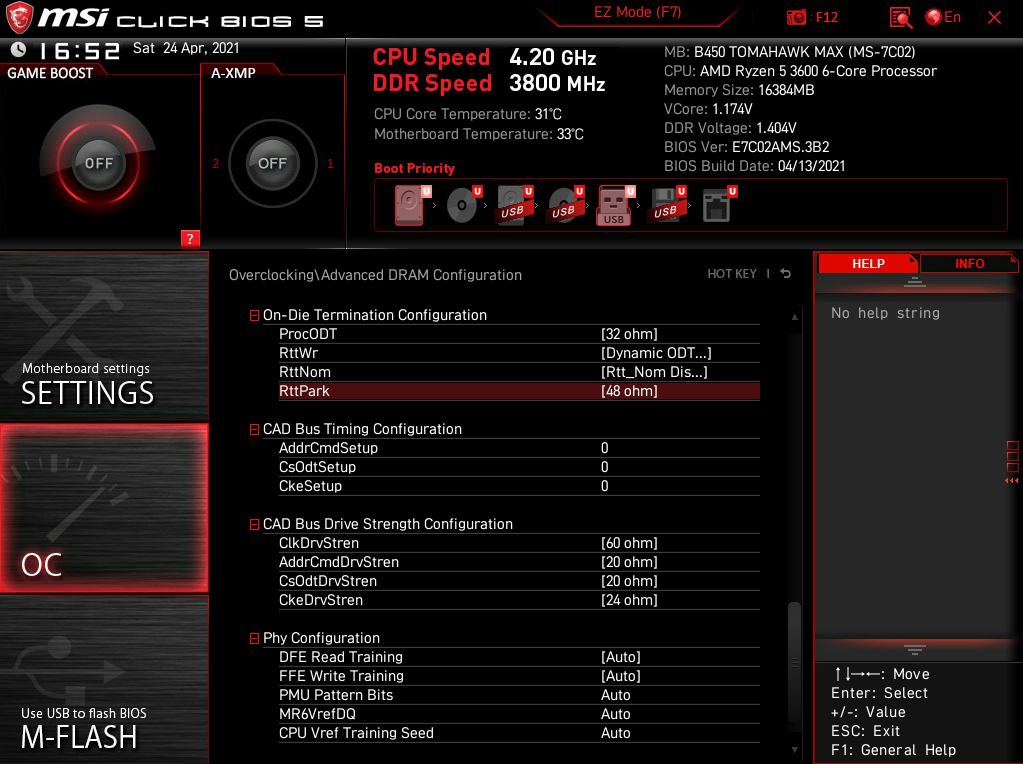
Task: Click the optical disc boot priority icon
Action: coord(464,206)
